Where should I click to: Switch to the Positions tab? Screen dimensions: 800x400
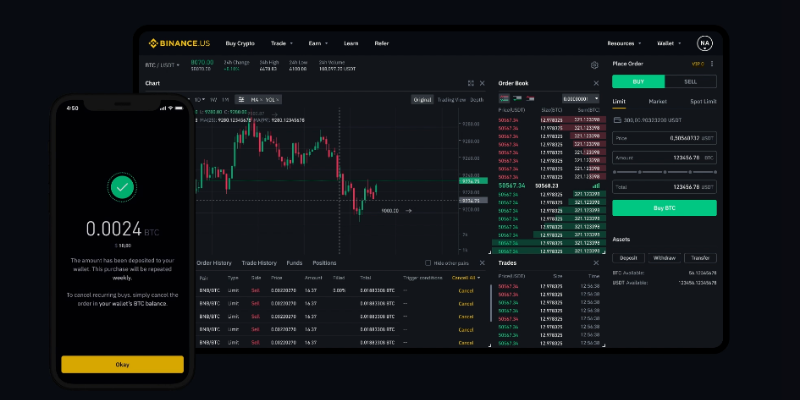coord(324,263)
